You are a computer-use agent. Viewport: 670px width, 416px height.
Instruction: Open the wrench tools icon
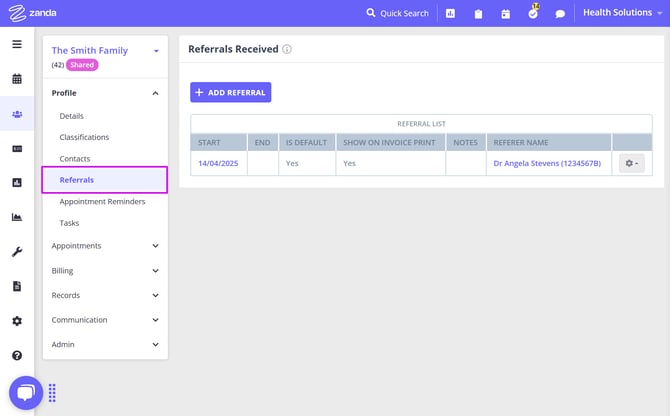[17, 252]
